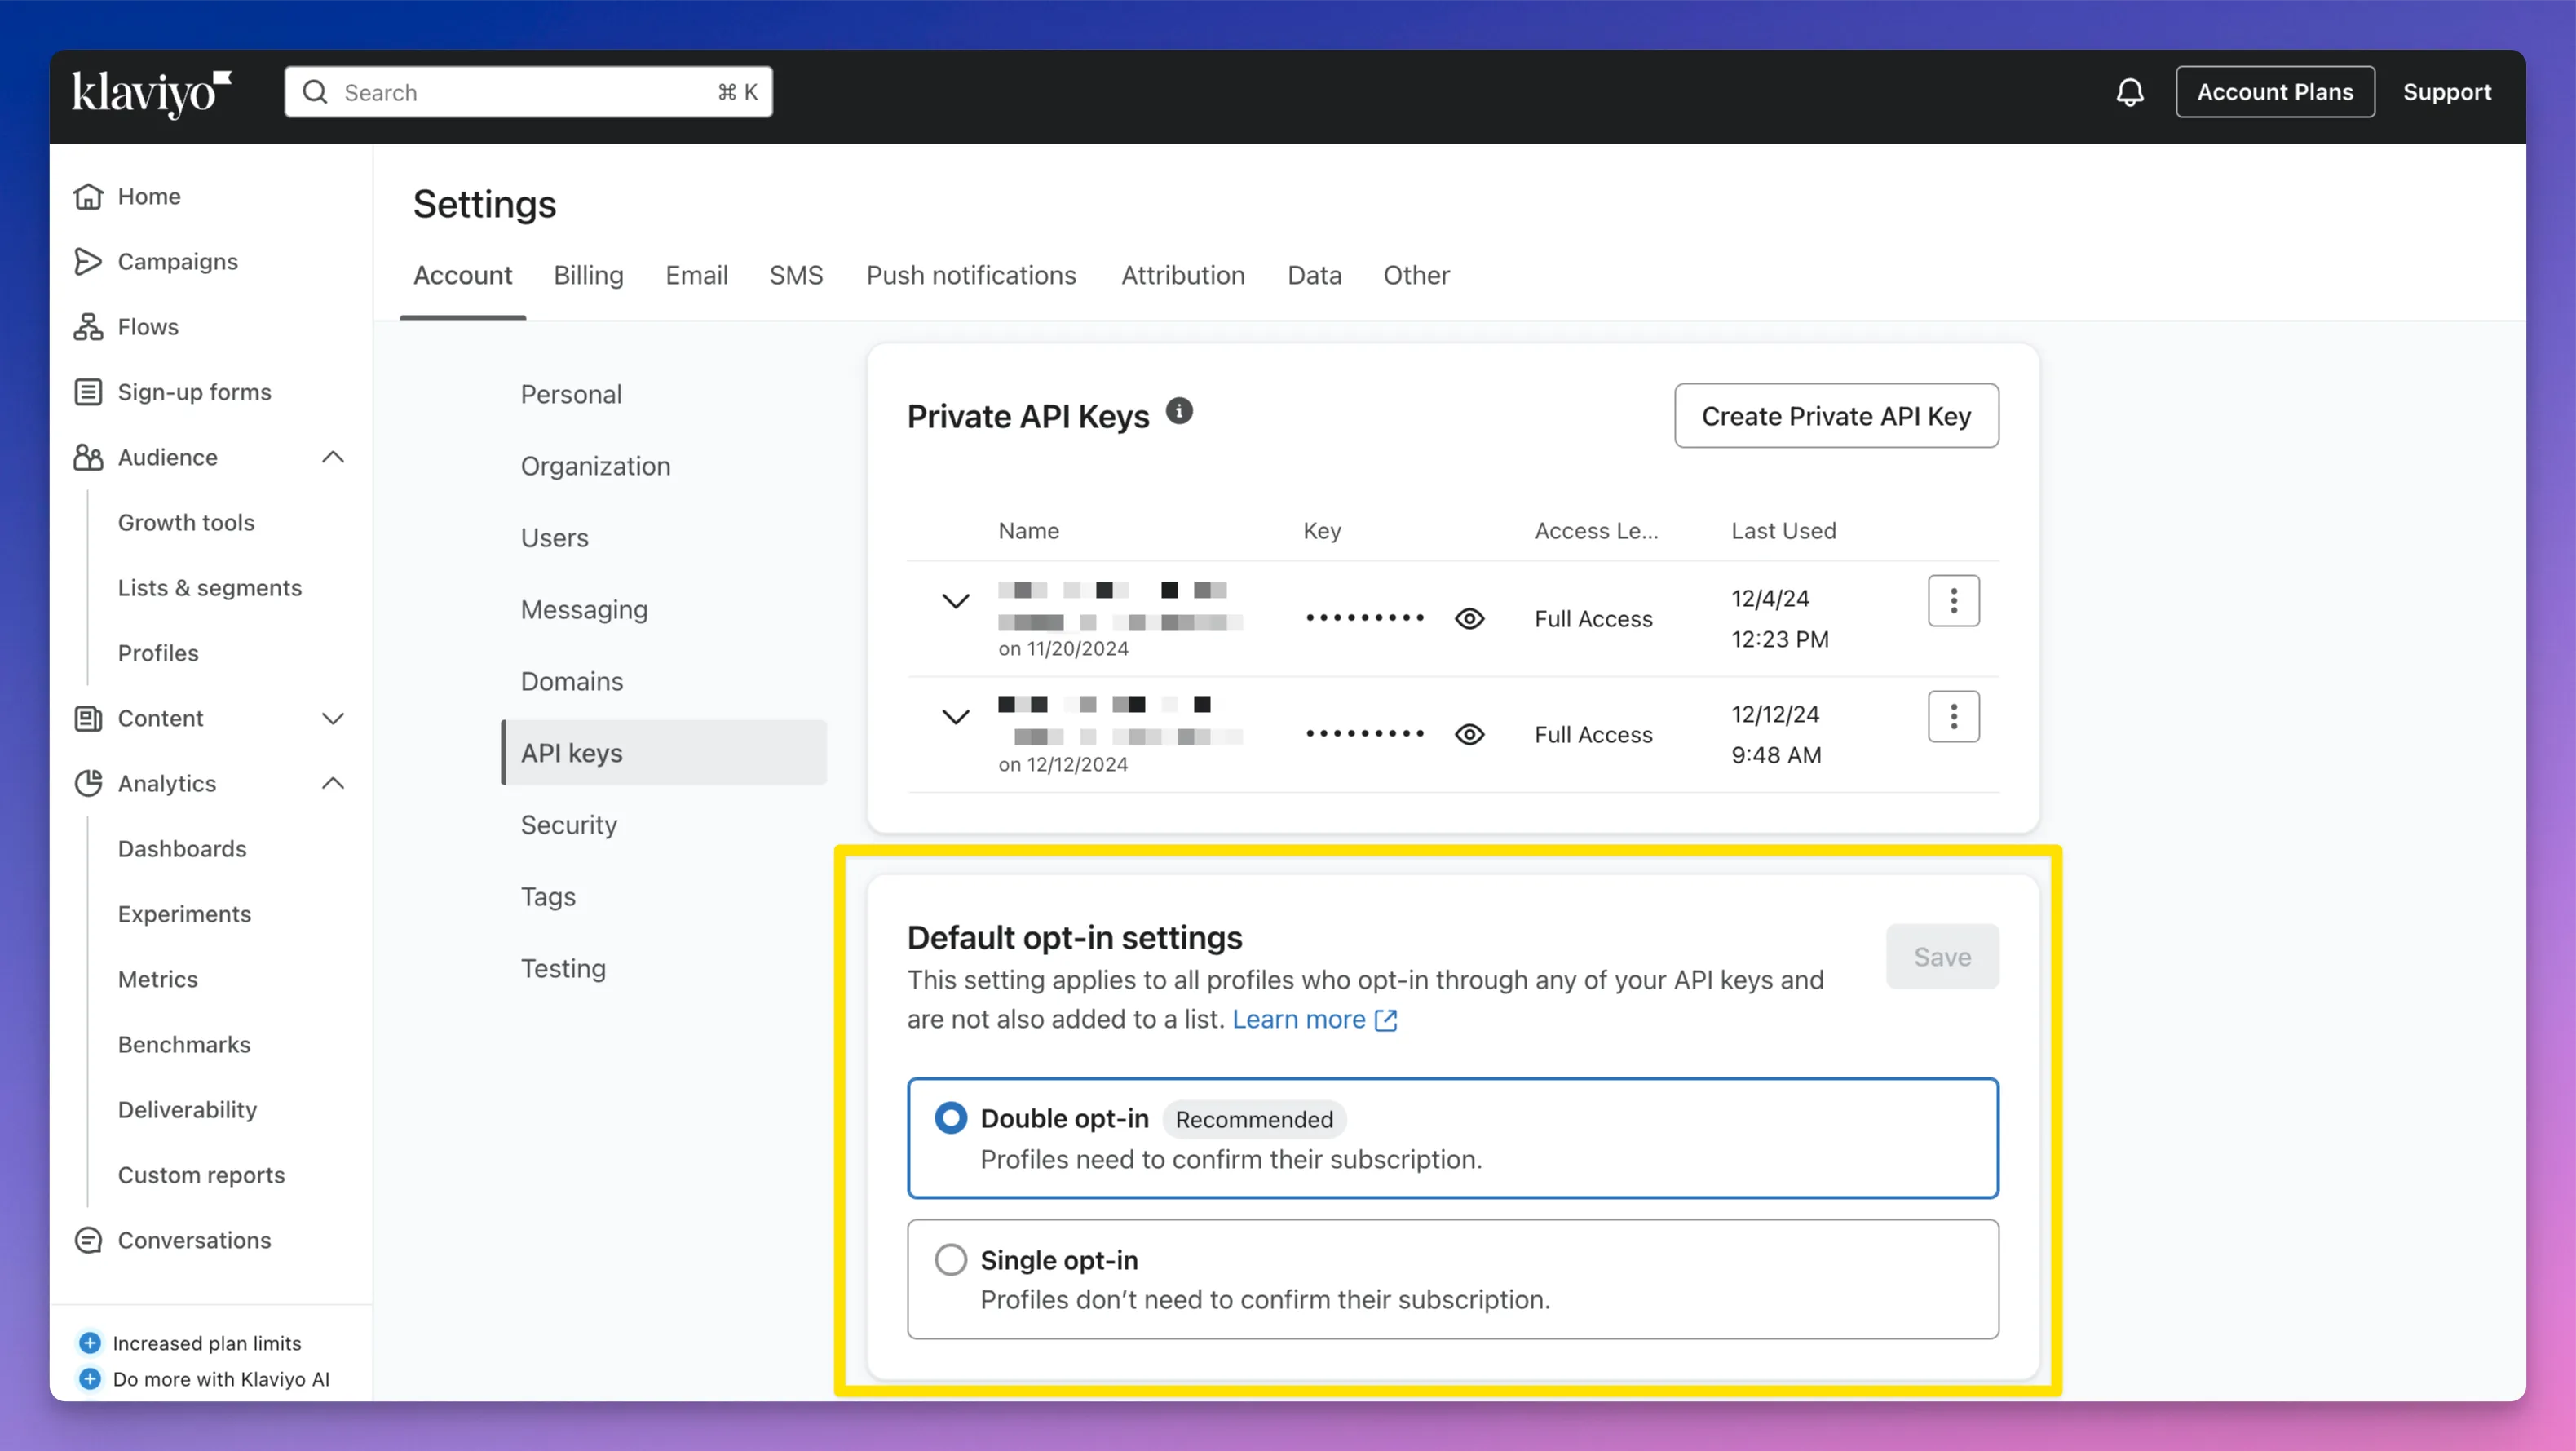Open the Domains settings section
This screenshot has height=1451, width=2576.
coord(571,681)
